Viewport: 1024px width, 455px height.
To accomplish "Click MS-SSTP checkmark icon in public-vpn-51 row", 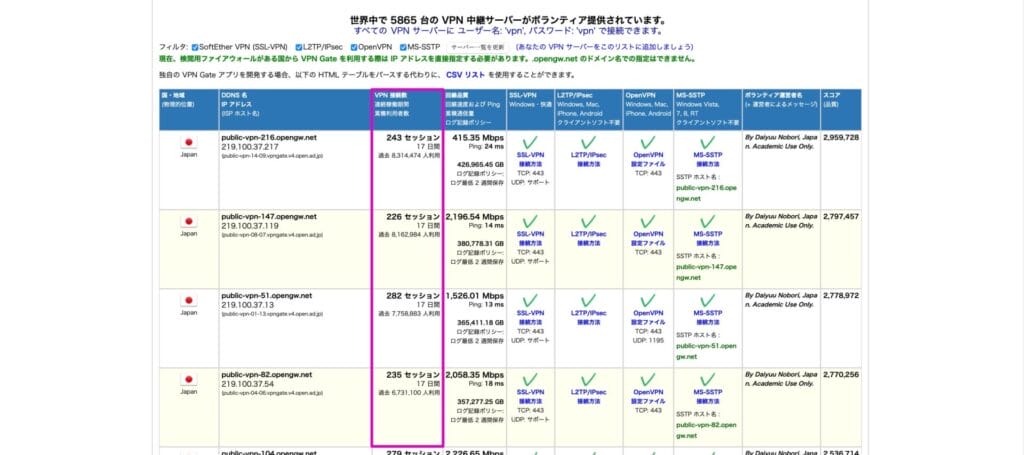I will click(707, 301).
